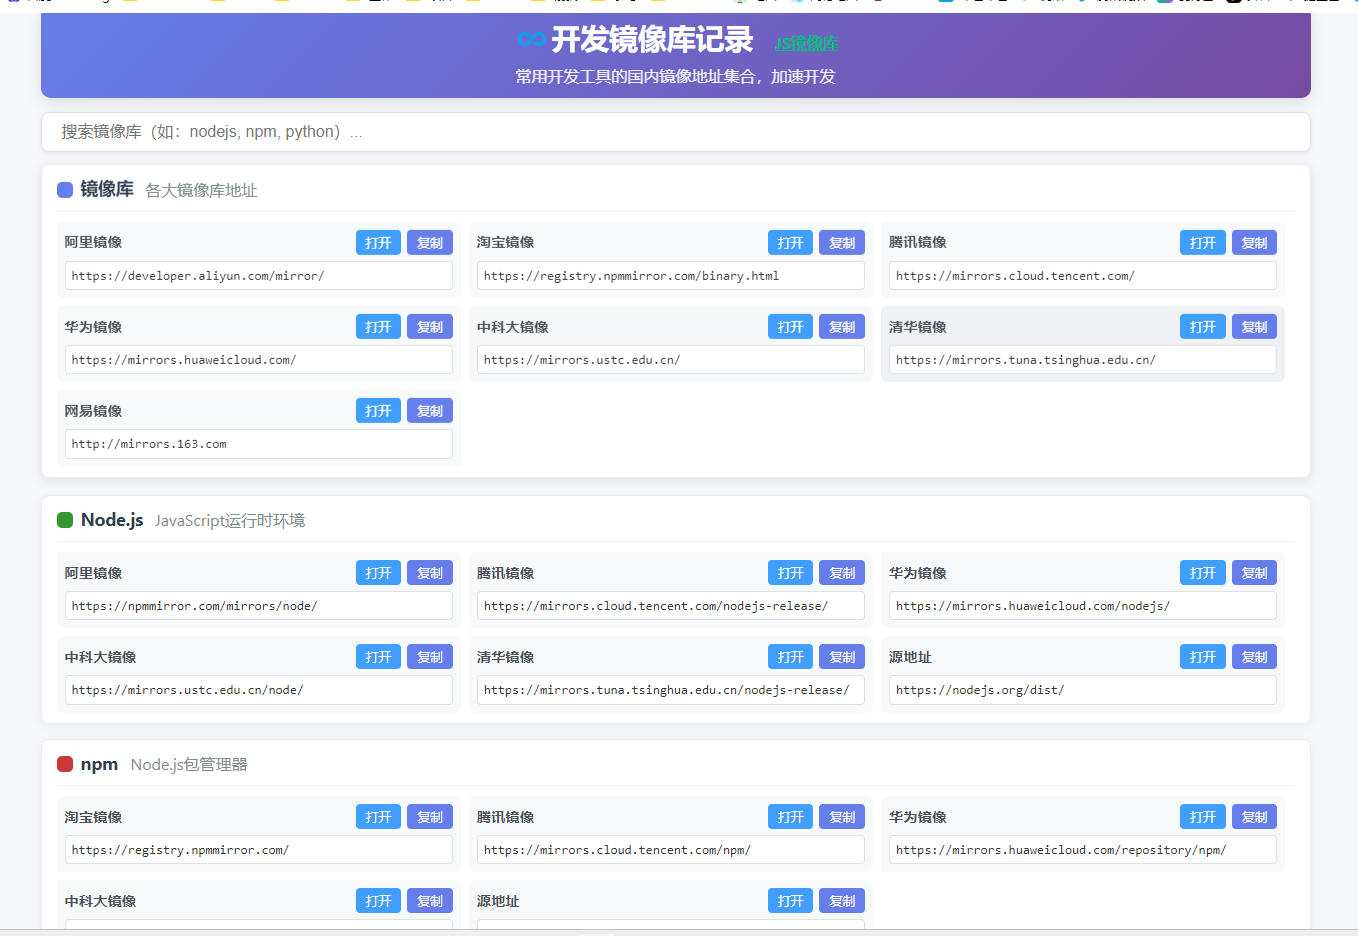Click the https://mirrors.ustc.edu.cn/ URL field
Viewport: 1358px width, 936px height.
671,360
